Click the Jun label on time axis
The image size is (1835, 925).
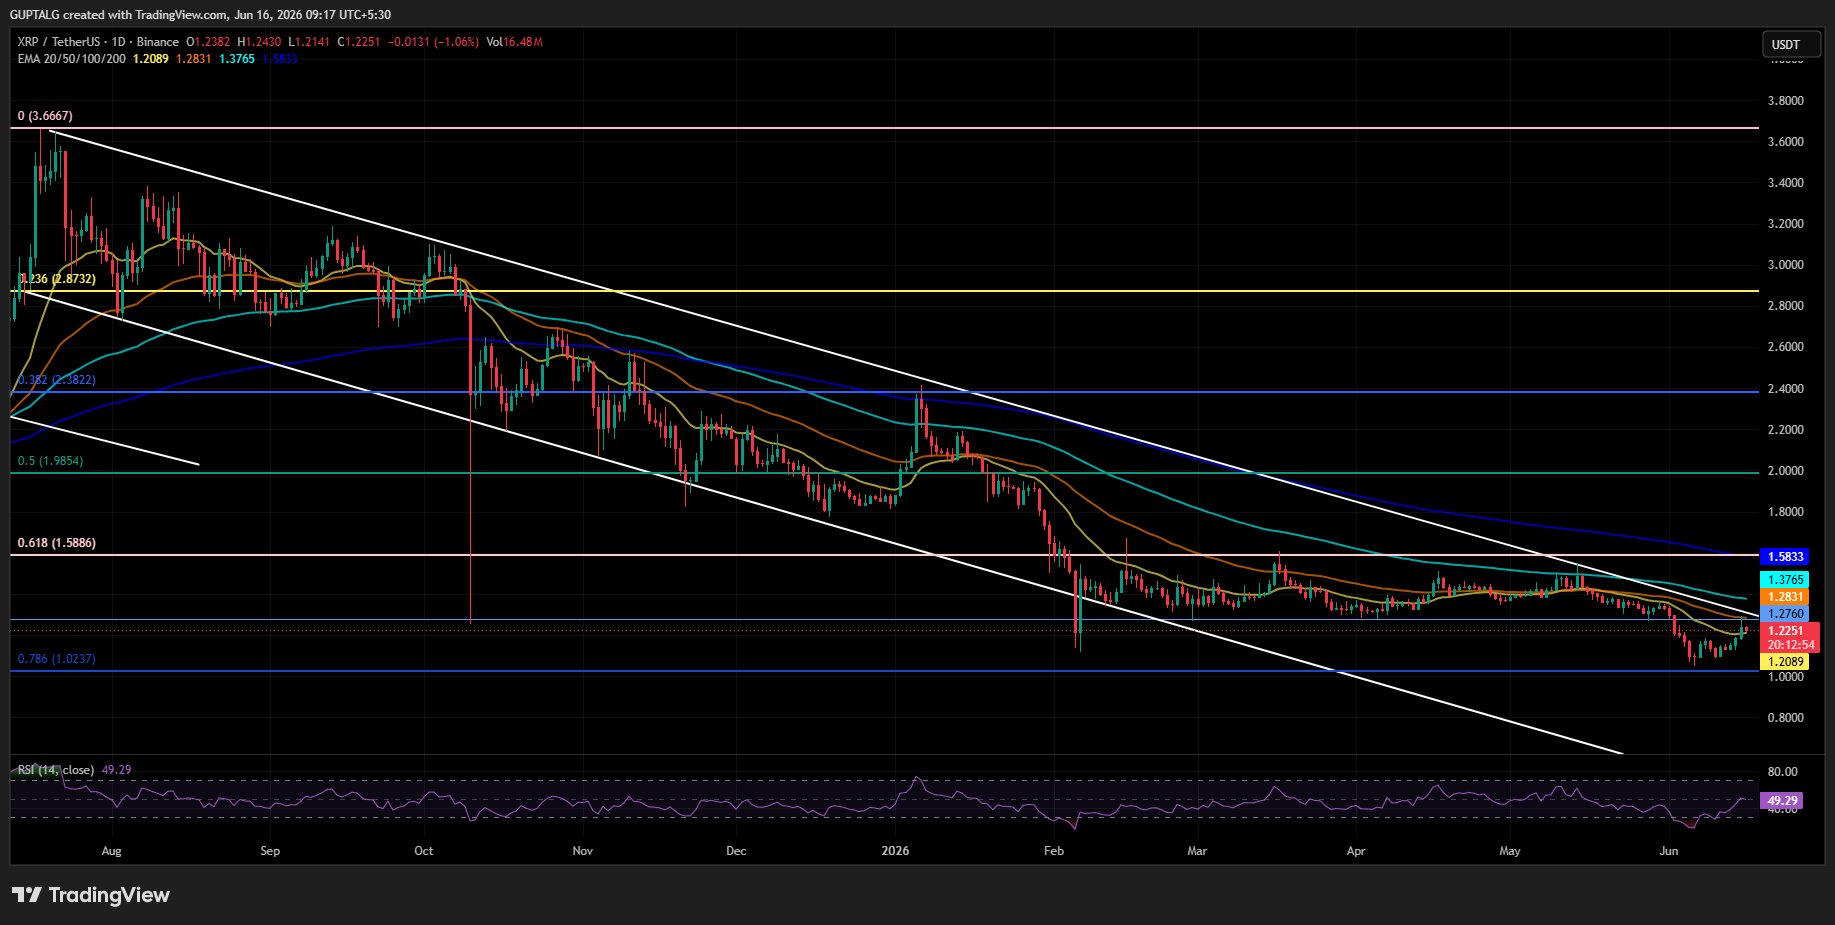click(x=1668, y=851)
